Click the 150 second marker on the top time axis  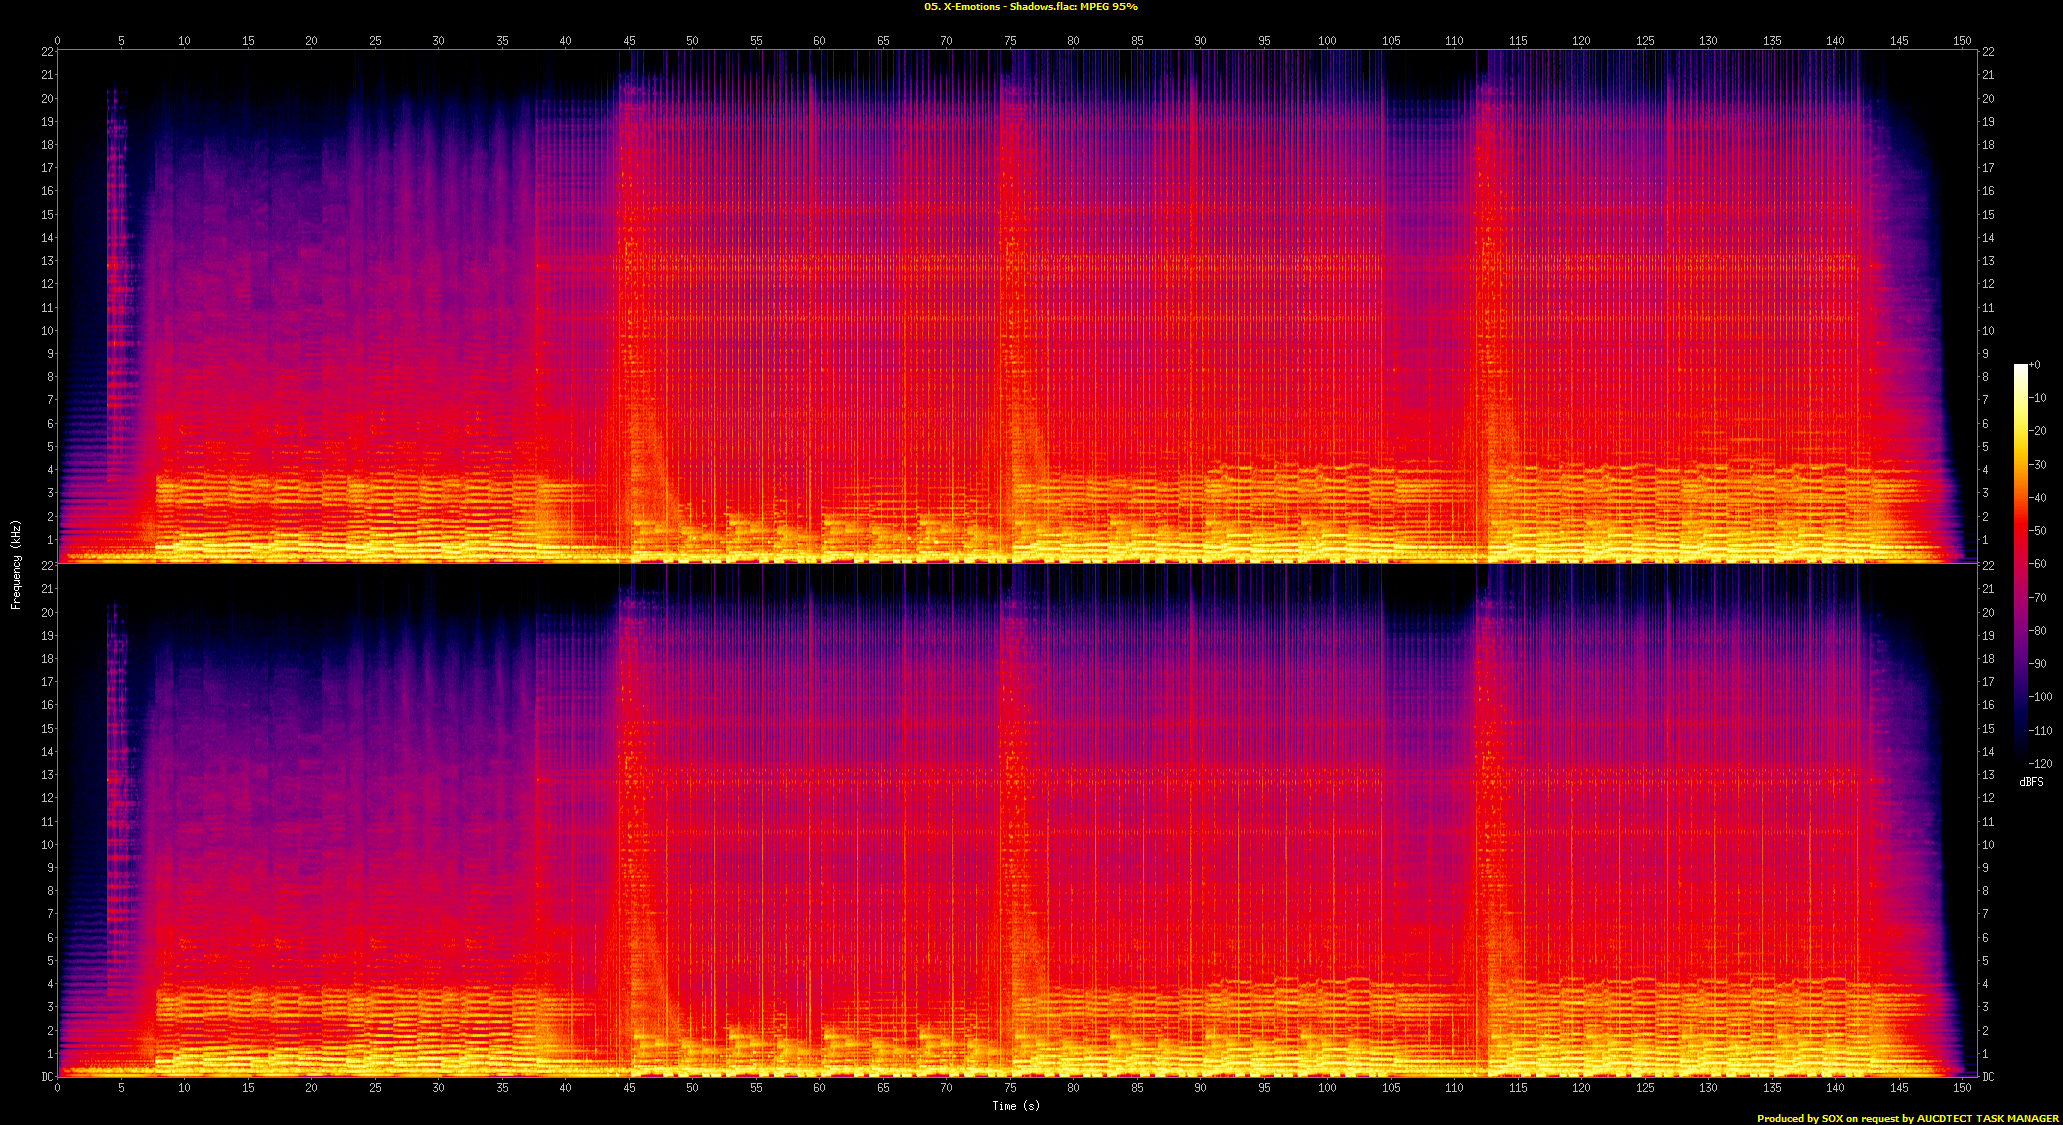[x=1962, y=41]
